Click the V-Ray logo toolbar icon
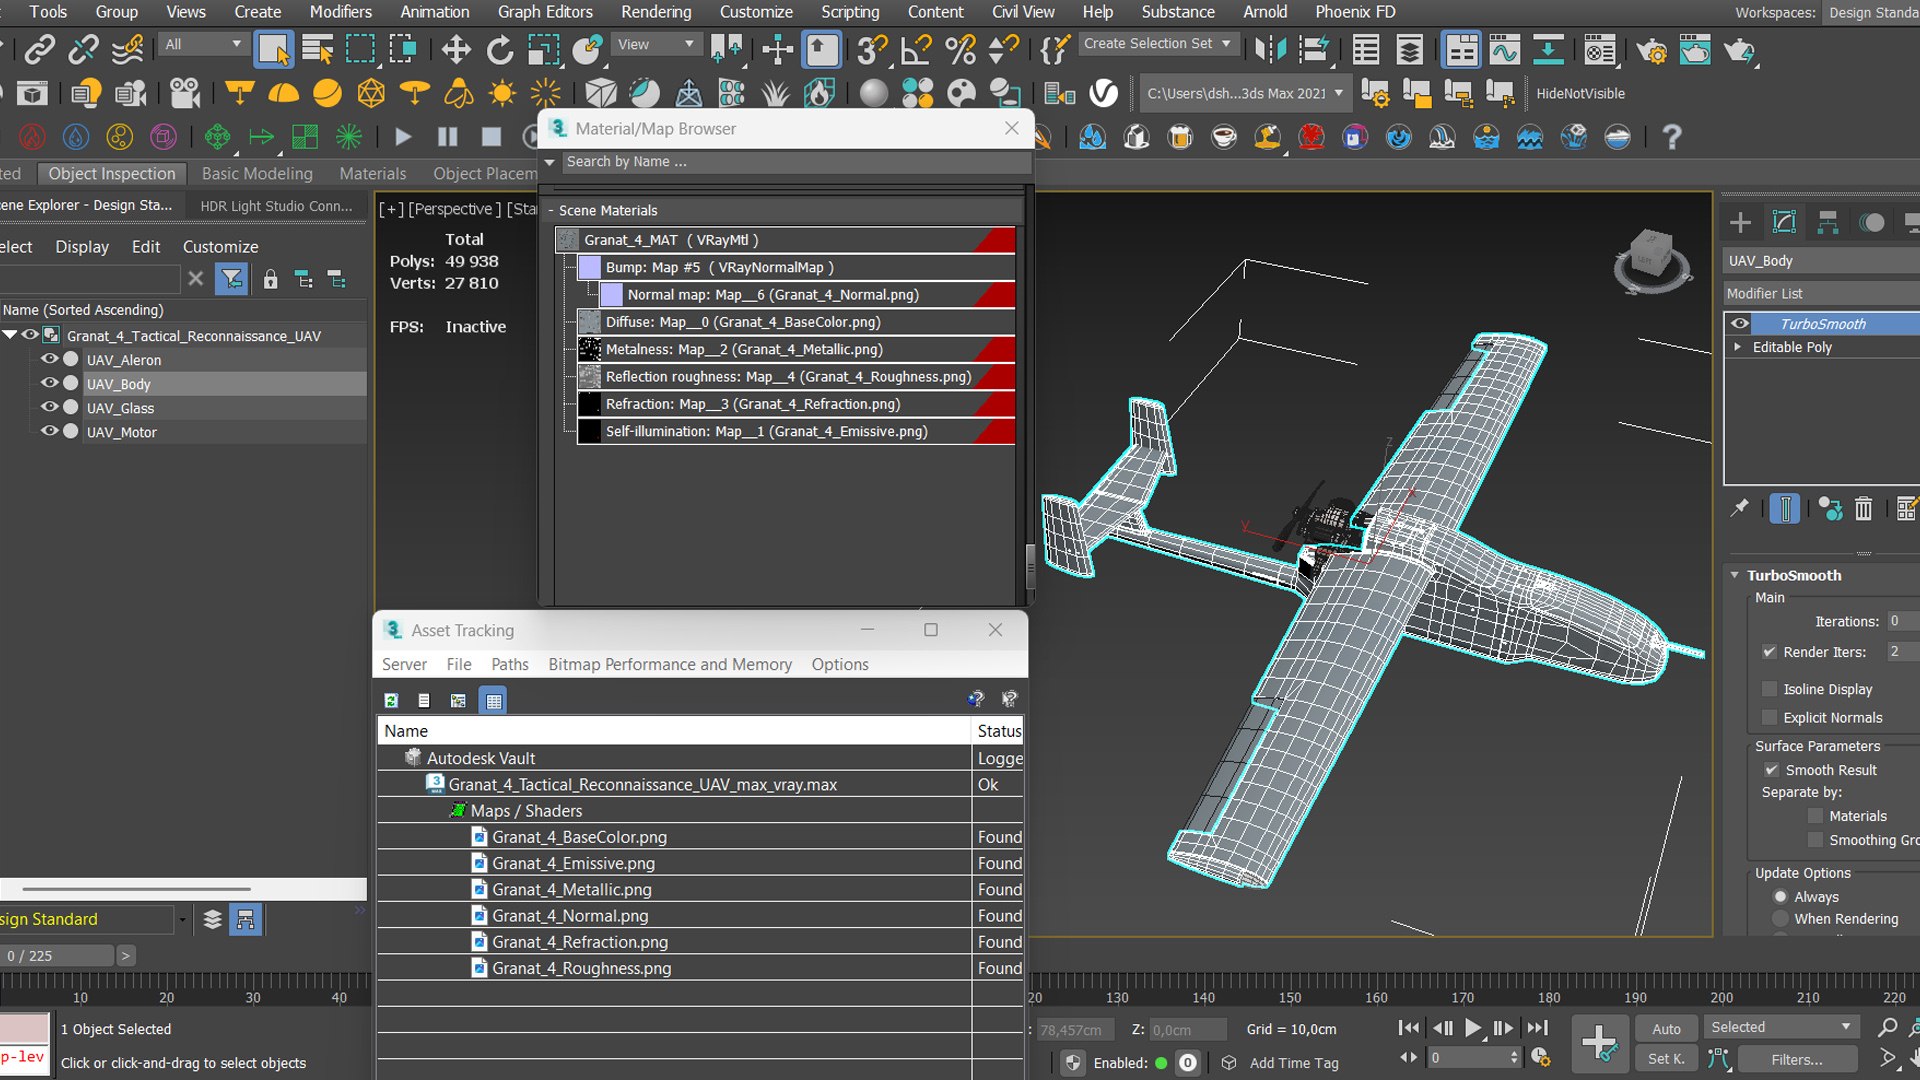1920x1080 pixels. (x=1103, y=93)
